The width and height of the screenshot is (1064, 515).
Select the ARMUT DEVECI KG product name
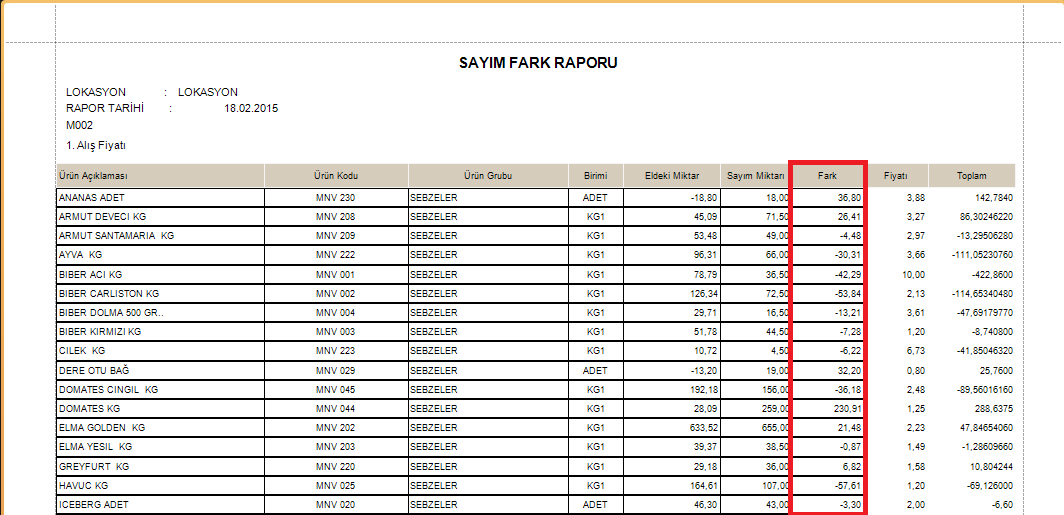(x=102, y=217)
